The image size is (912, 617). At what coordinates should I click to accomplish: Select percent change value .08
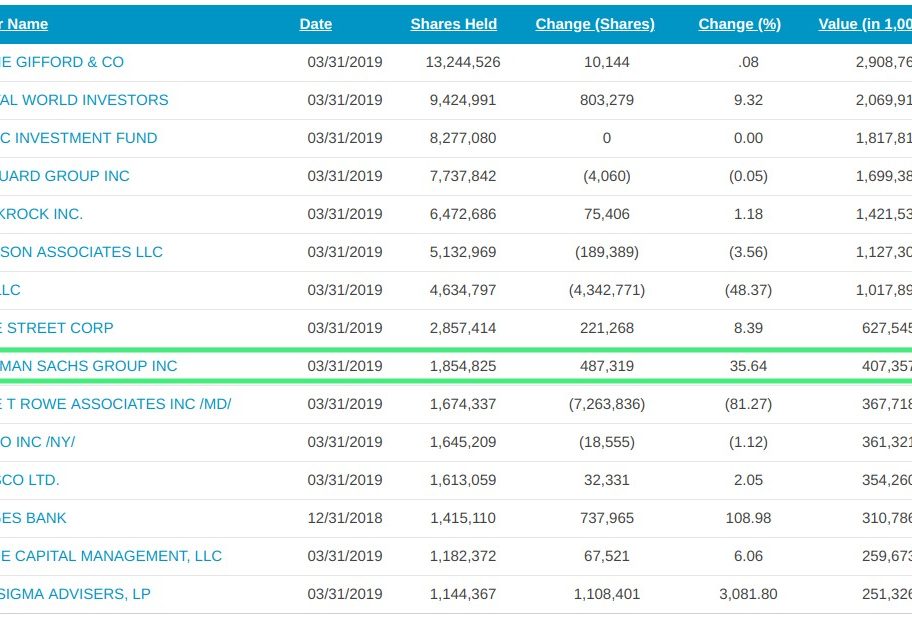pyautogui.click(x=748, y=62)
